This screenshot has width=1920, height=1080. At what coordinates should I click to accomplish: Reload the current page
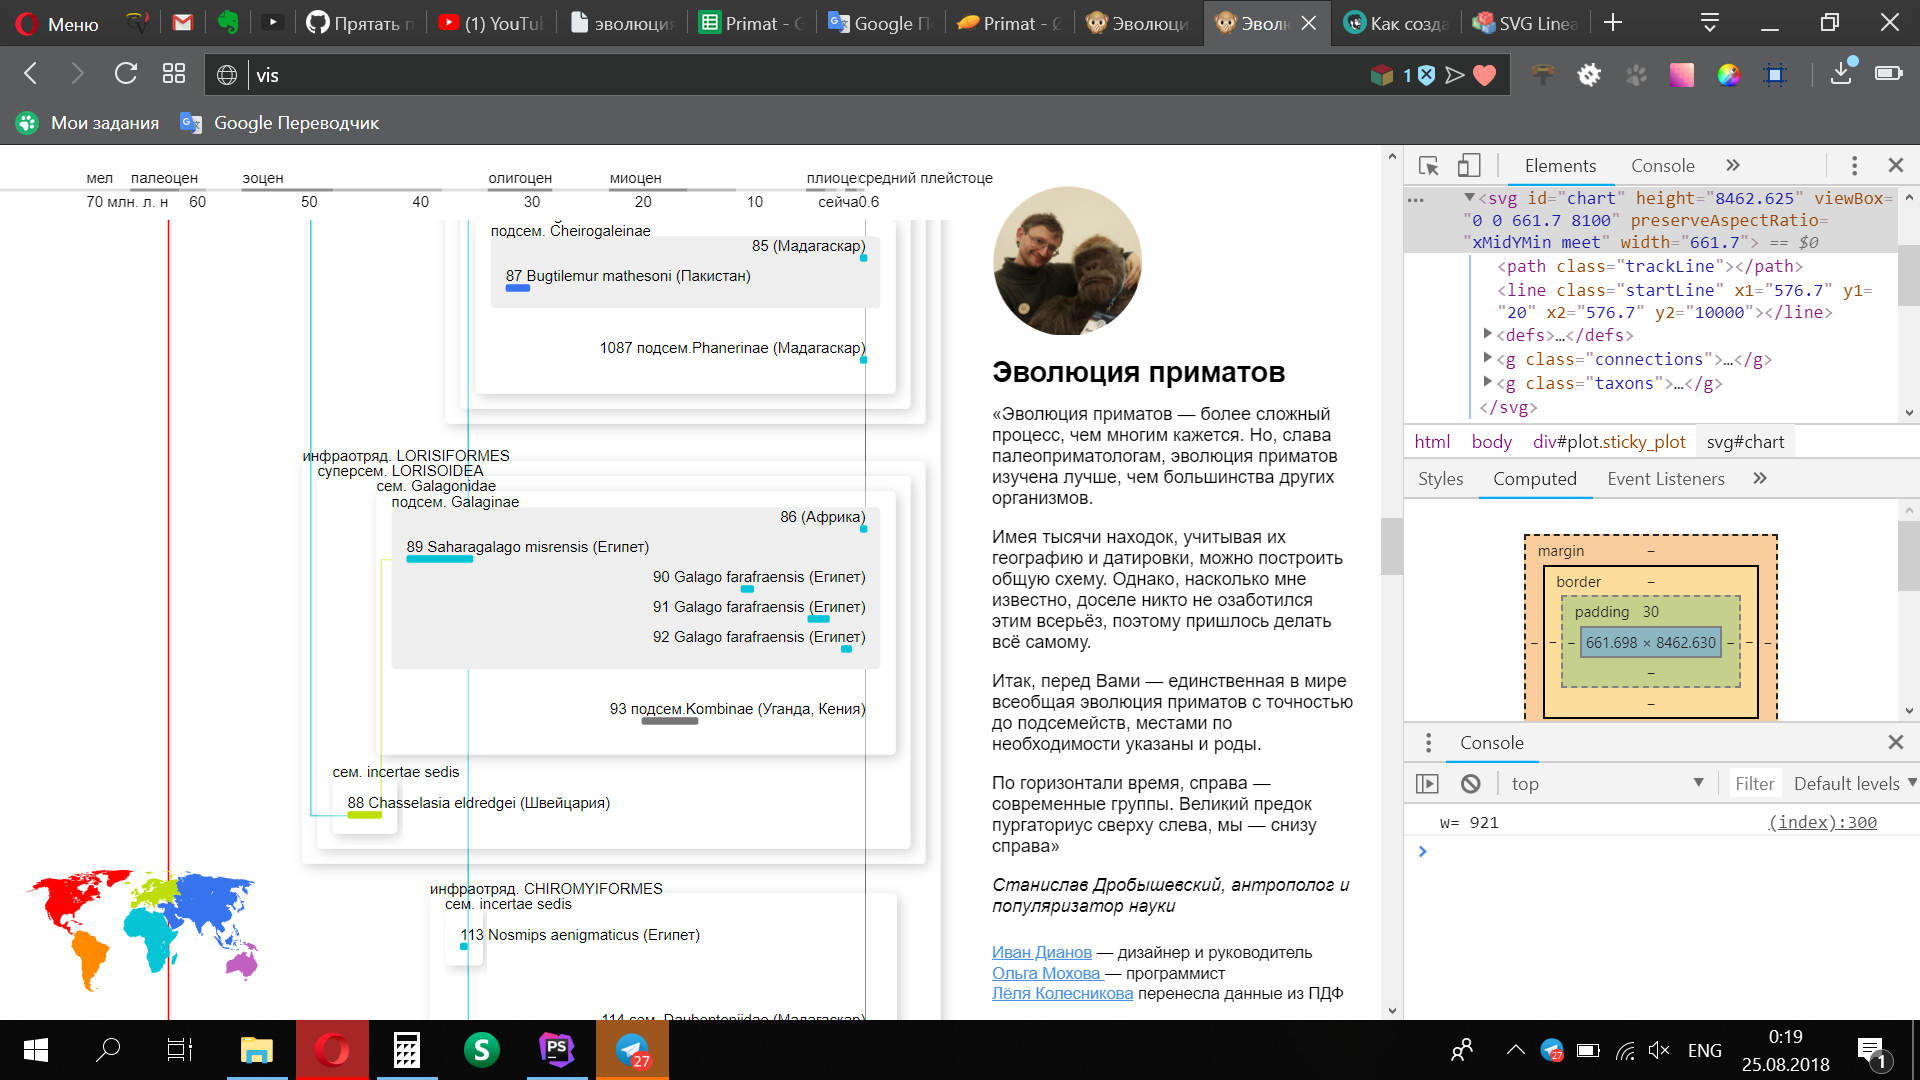click(126, 73)
